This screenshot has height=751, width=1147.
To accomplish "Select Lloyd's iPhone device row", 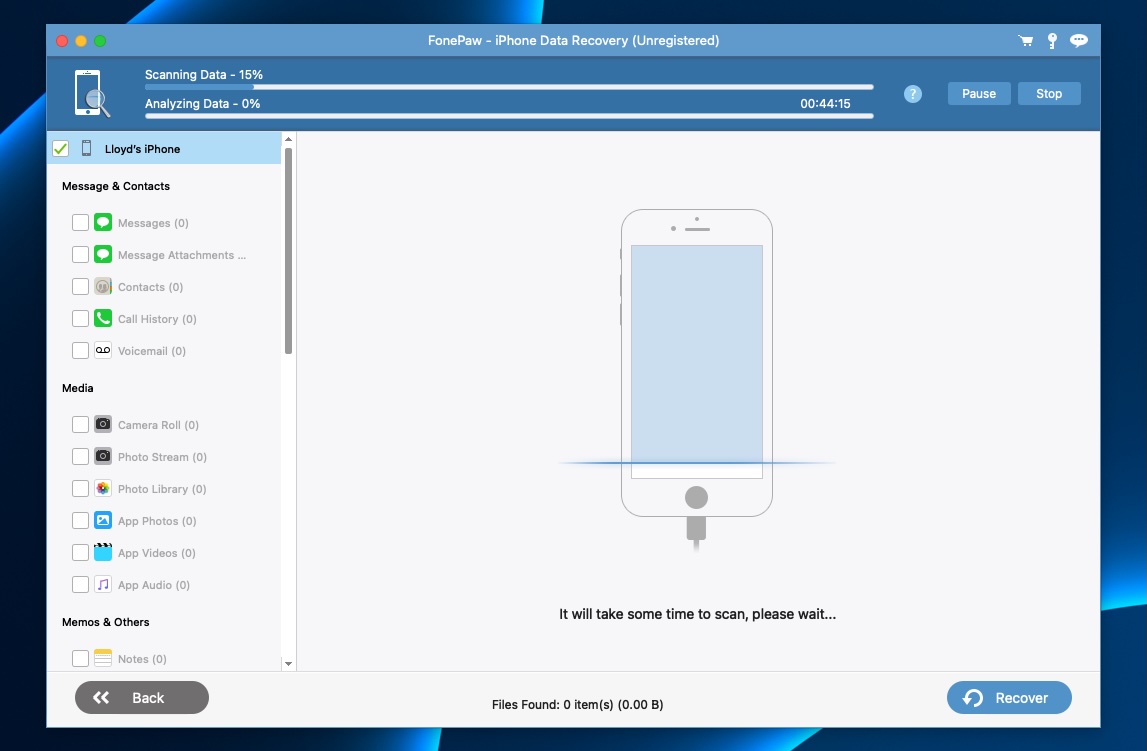I will pyautogui.click(x=164, y=148).
